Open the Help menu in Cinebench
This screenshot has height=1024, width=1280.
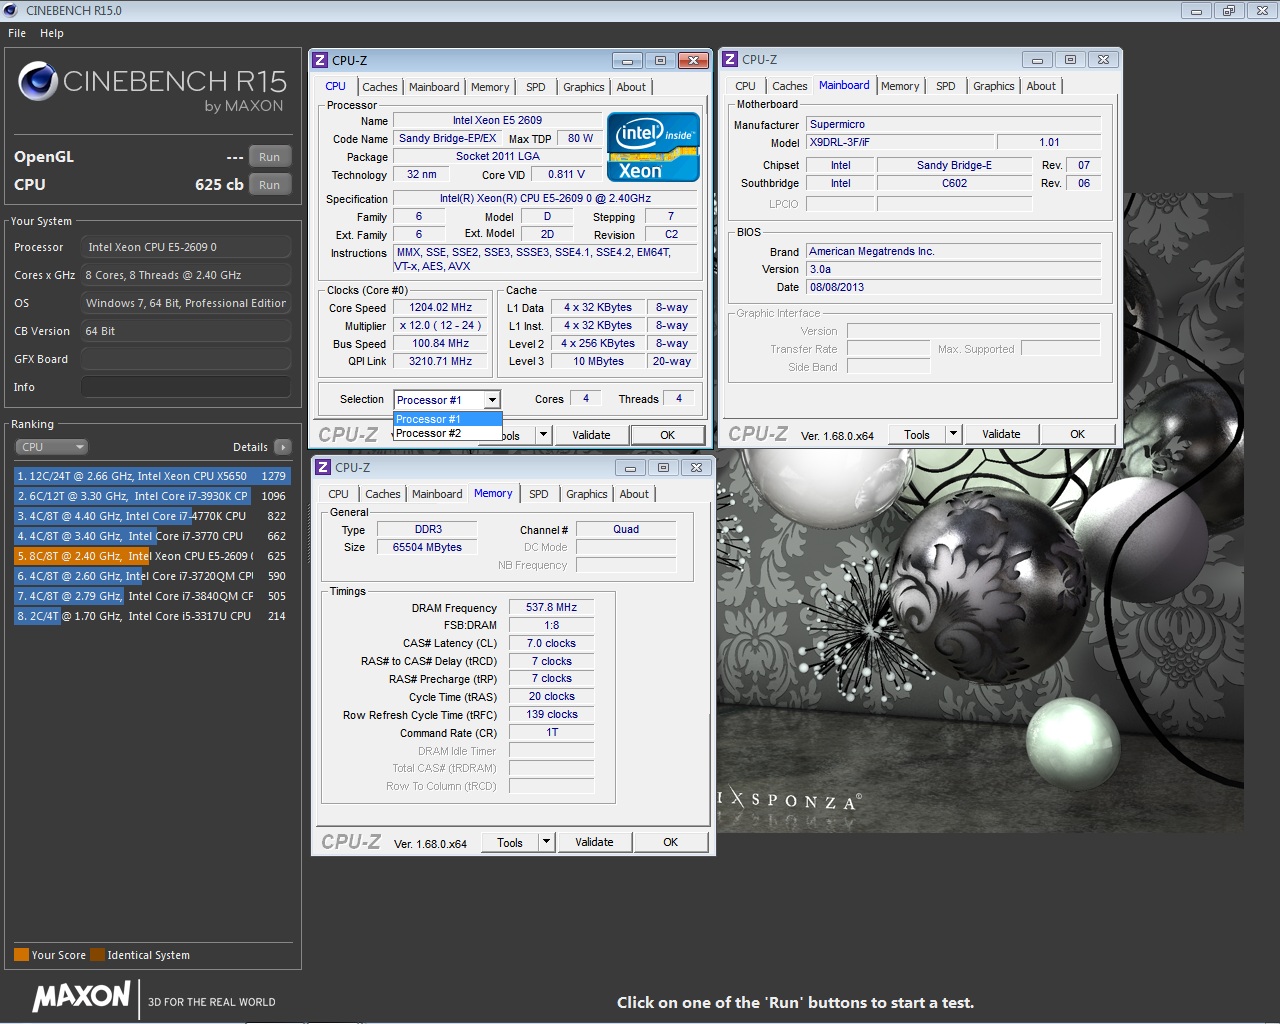[52, 33]
